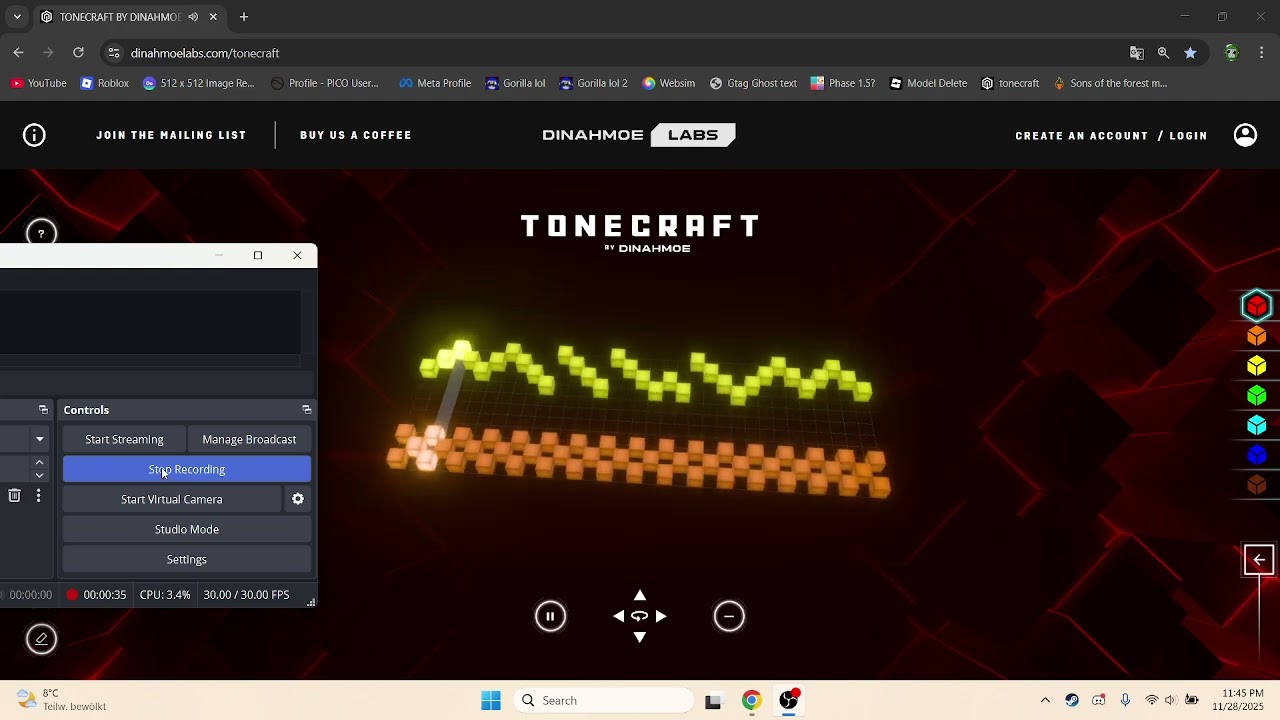Switch to the Tonecraft by Dinahmoe tab
The image size is (1280, 720).
click(128, 17)
